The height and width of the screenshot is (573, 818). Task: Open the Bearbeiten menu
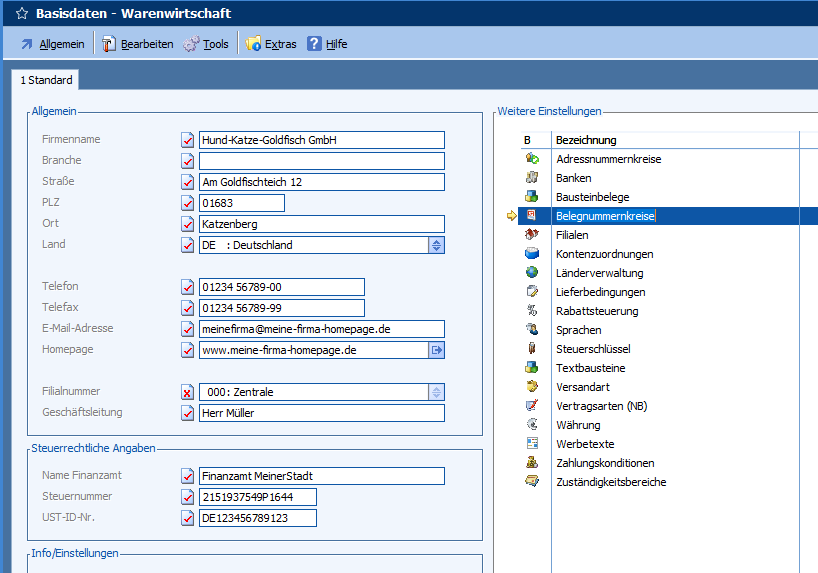(x=137, y=44)
